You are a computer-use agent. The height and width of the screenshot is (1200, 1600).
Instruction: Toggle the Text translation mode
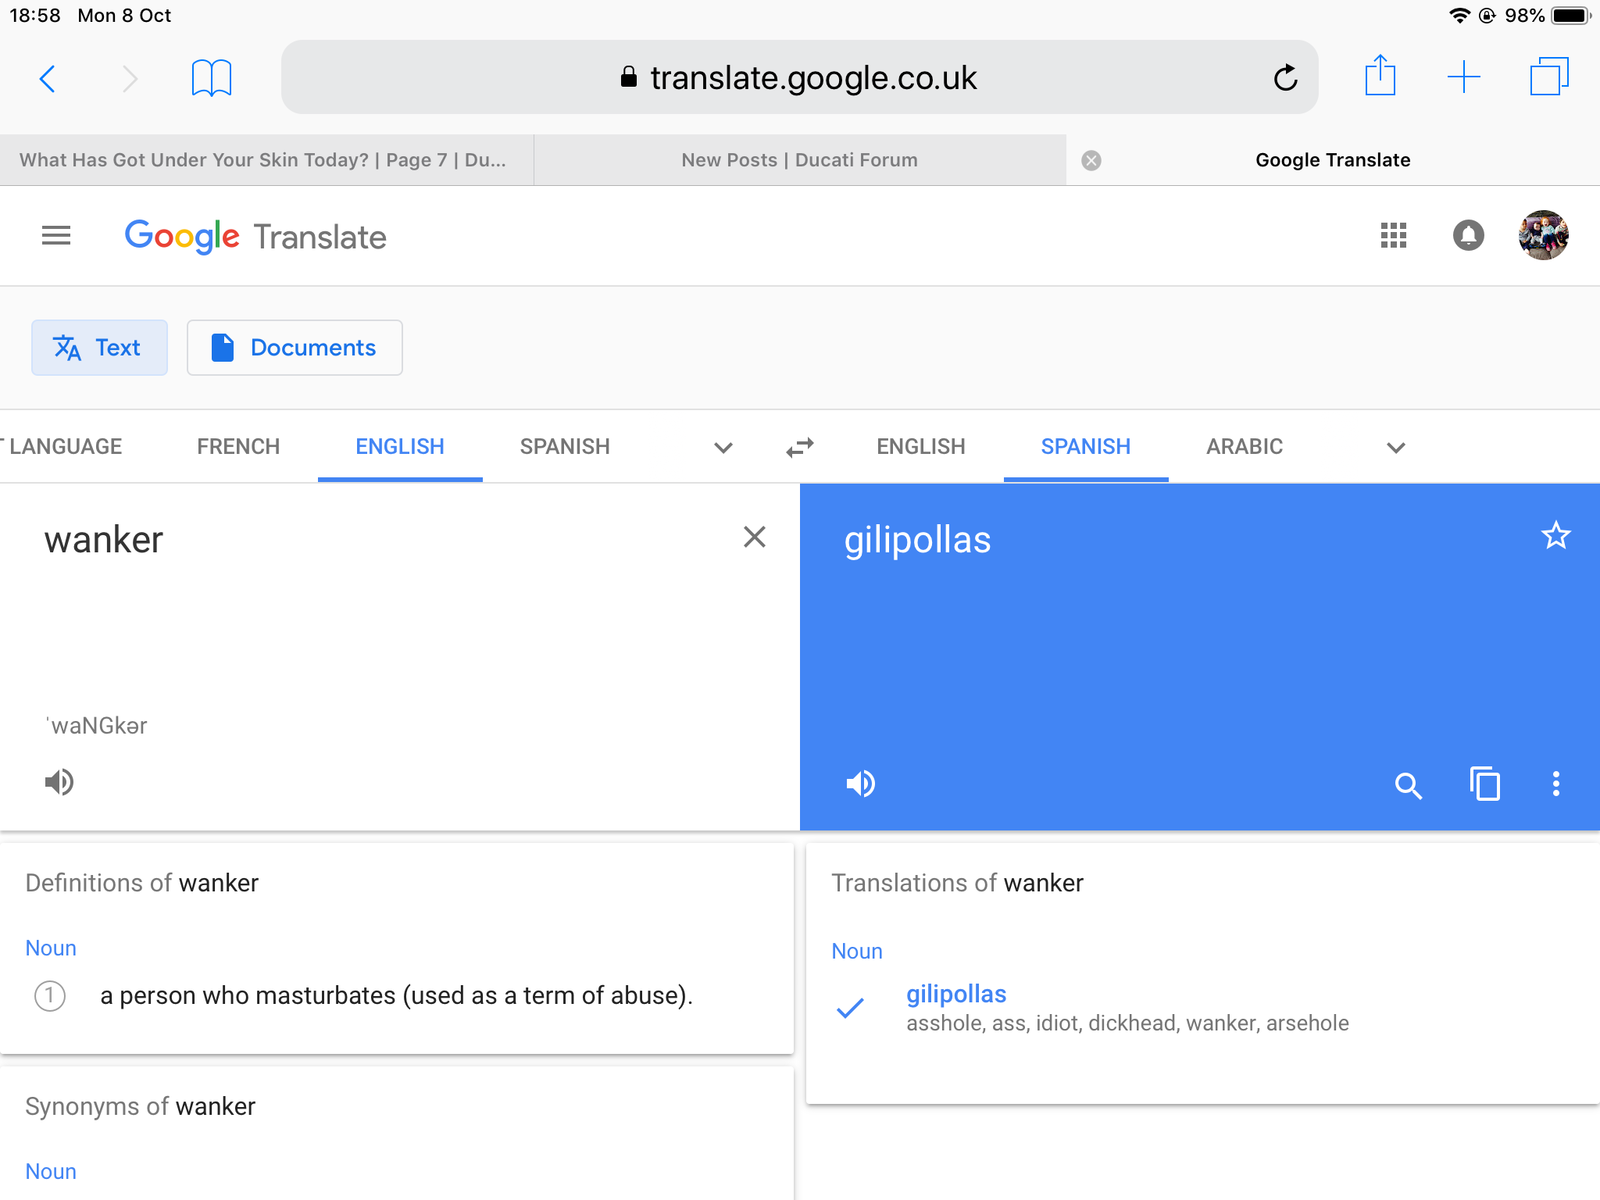[99, 348]
